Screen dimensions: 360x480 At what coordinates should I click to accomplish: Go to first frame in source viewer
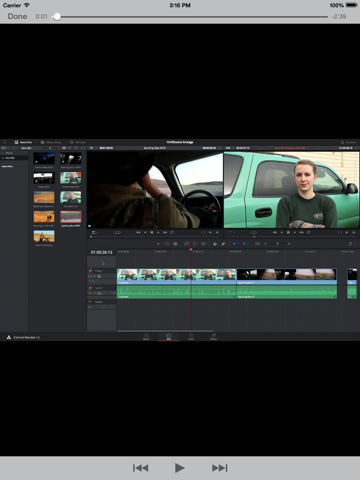[x=138, y=232]
